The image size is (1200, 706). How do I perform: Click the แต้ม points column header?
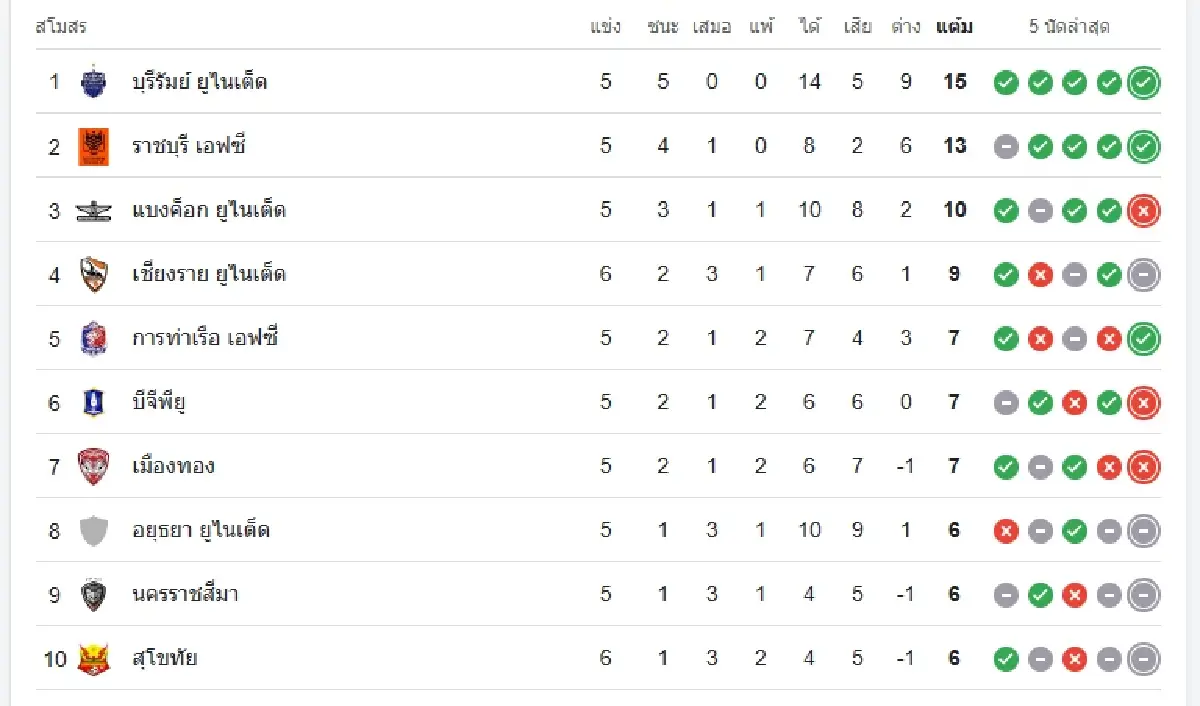(954, 27)
